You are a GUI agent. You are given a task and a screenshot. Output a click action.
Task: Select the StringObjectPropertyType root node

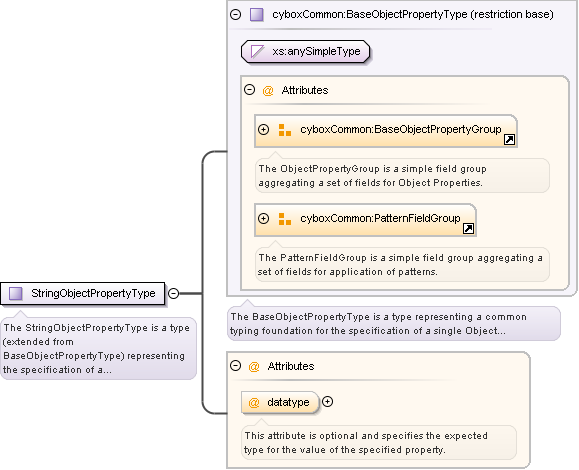[x=83, y=294]
